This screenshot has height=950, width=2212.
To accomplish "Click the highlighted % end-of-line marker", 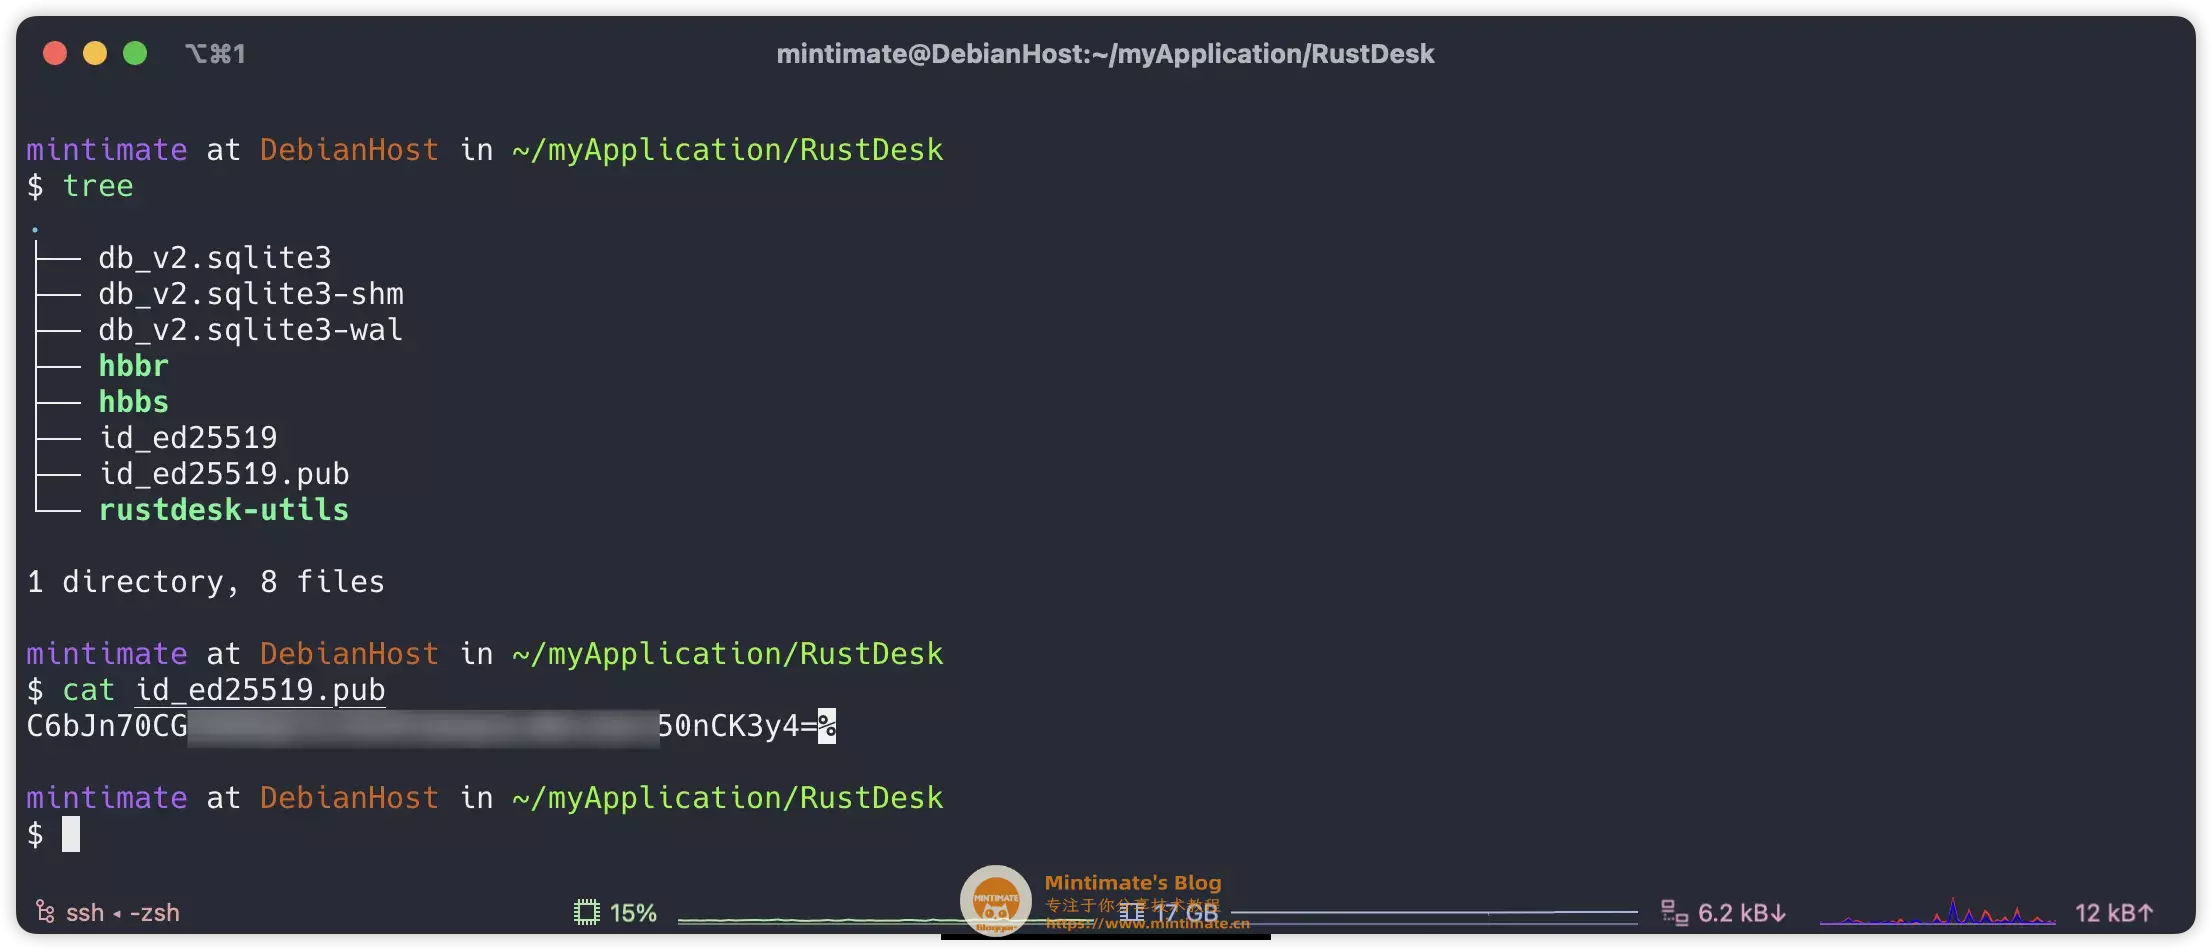I will [x=827, y=726].
